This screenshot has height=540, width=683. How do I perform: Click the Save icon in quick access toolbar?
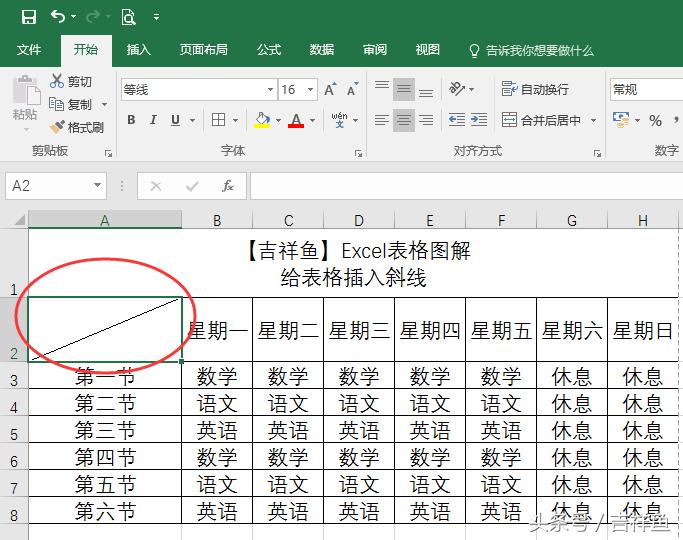click(x=29, y=17)
